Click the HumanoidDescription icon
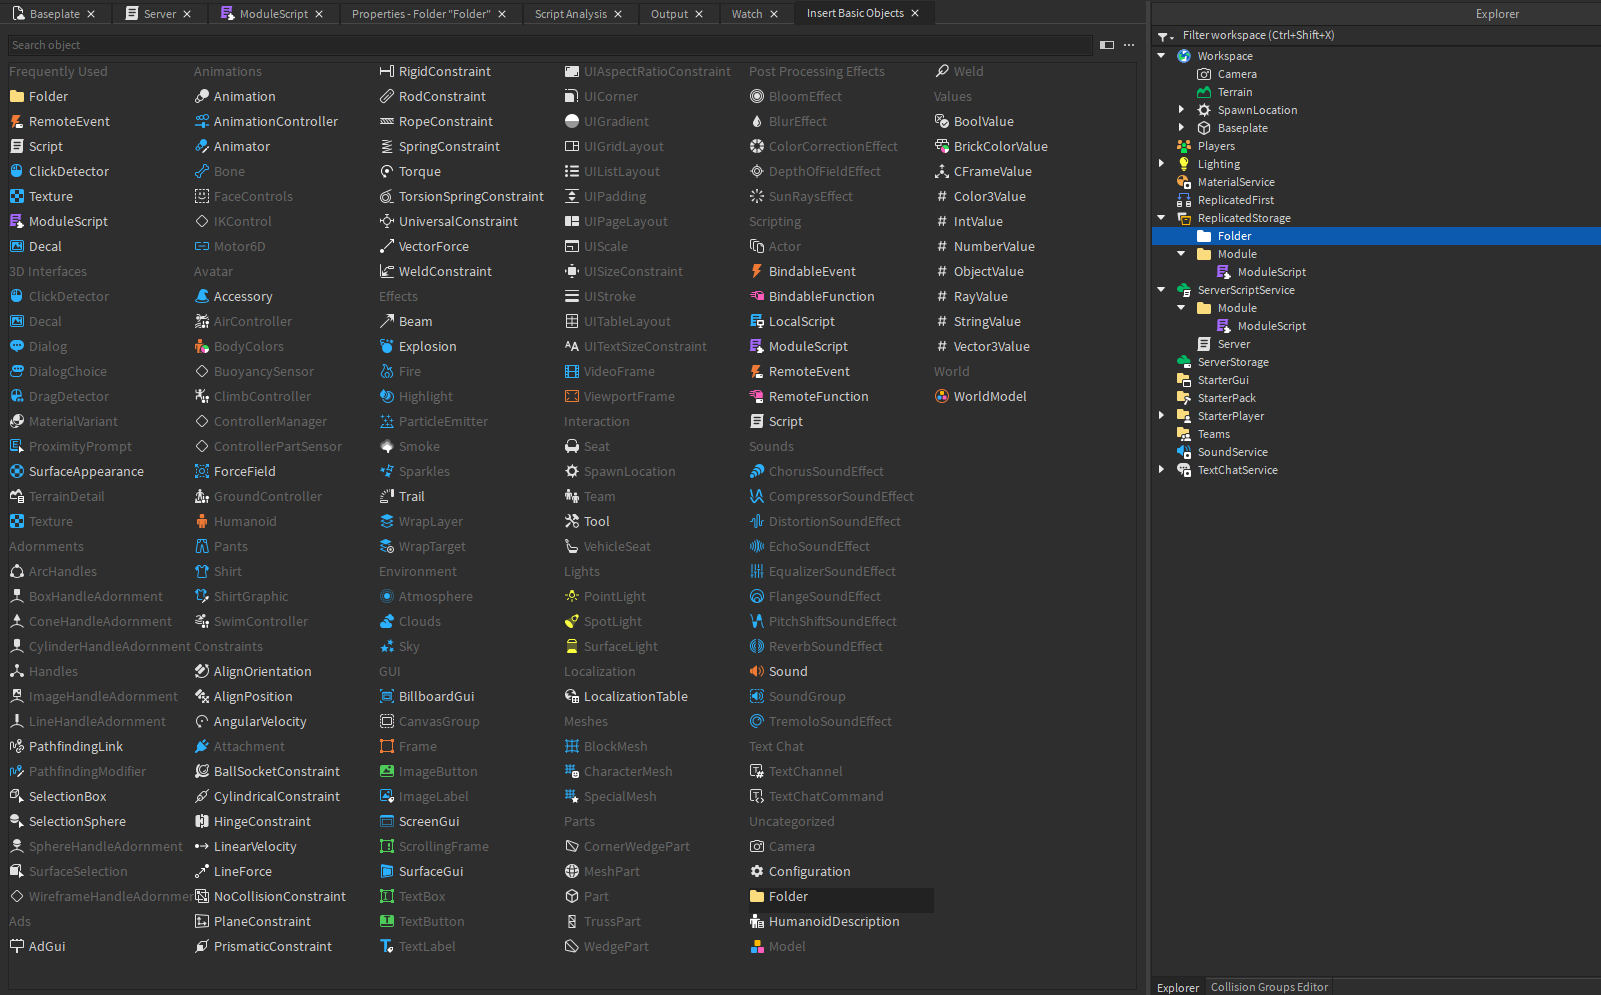The height and width of the screenshot is (995, 1601). 757,922
